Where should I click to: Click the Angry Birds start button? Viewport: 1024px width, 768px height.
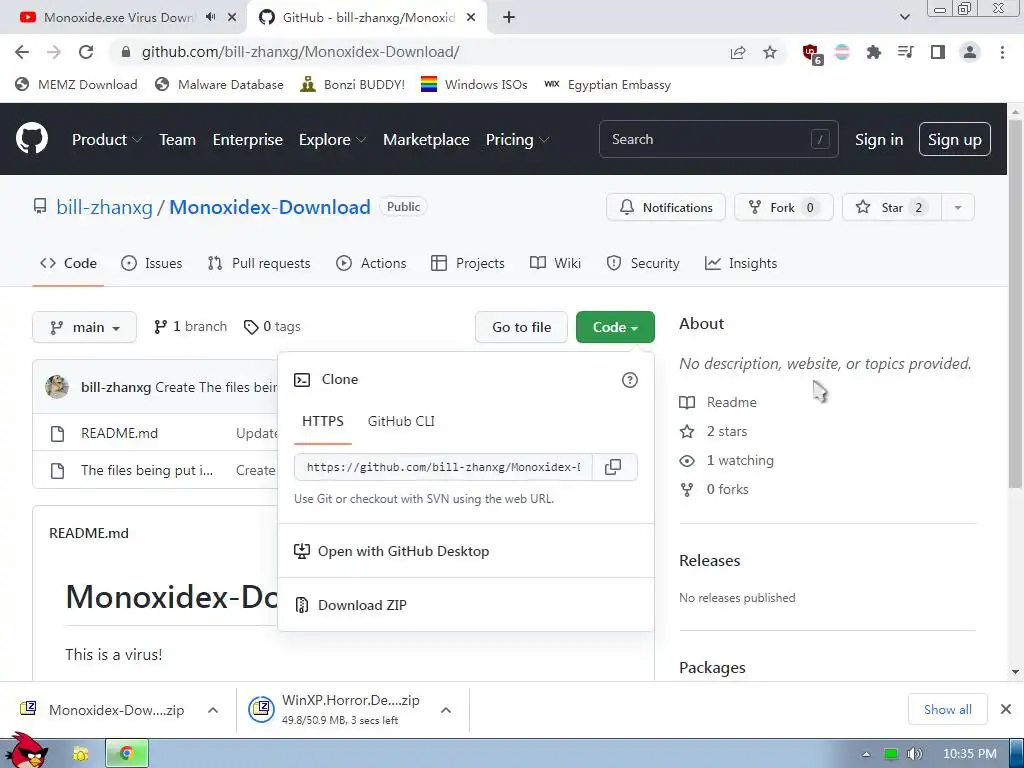click(25, 750)
